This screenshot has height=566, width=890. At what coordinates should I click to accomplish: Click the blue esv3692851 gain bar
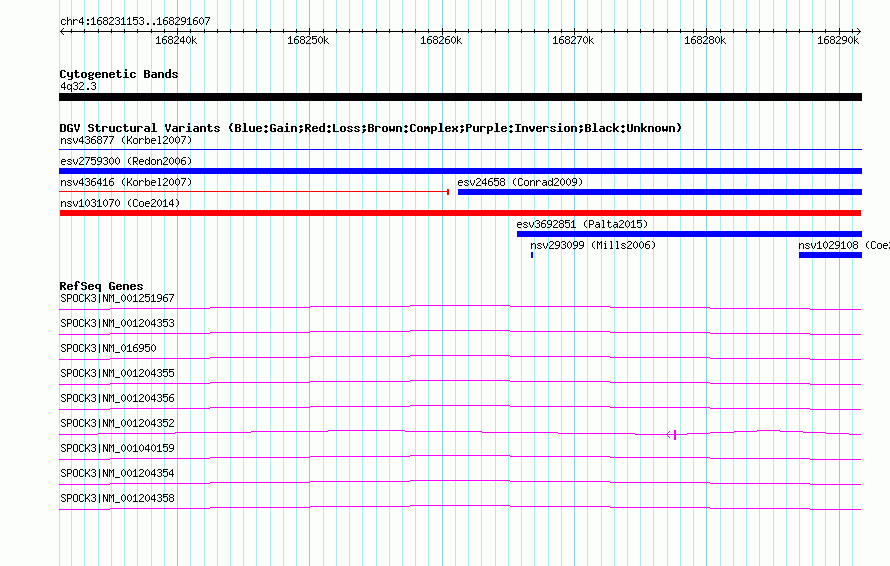[x=689, y=234]
